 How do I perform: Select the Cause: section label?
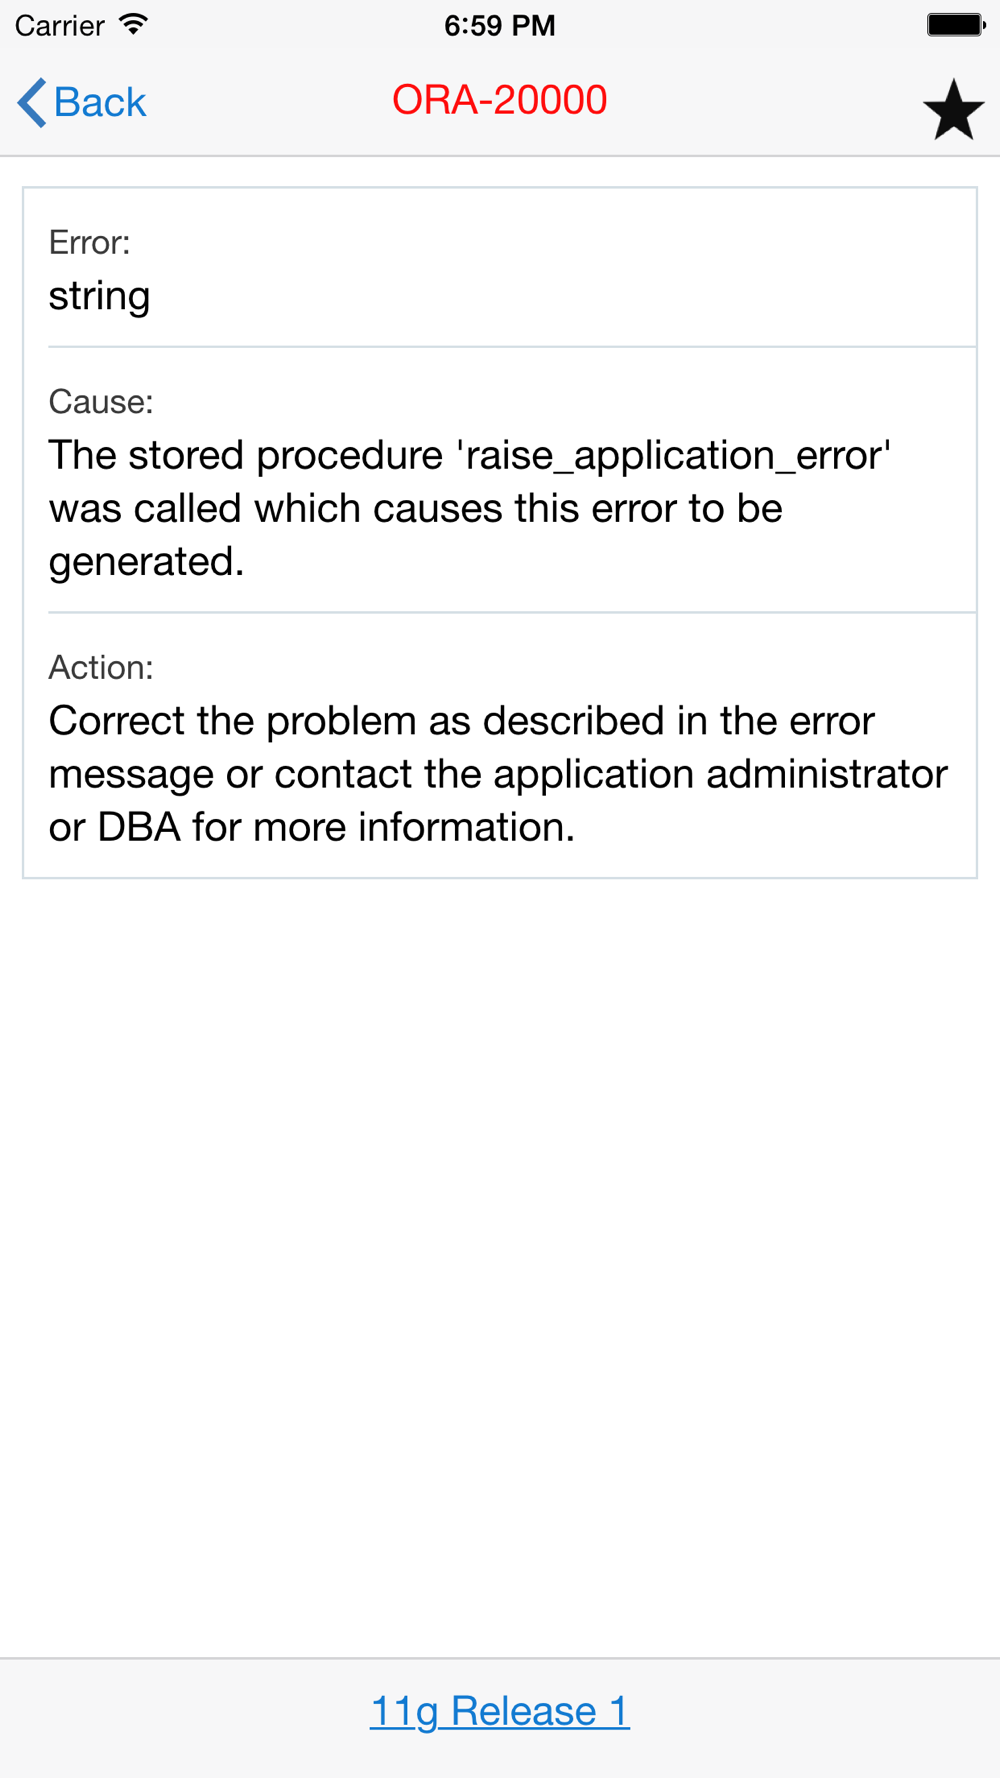coord(101,402)
